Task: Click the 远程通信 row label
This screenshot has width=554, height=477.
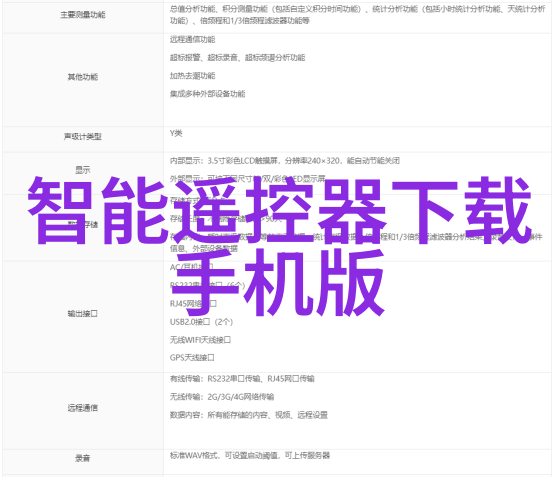Action: 83,408
